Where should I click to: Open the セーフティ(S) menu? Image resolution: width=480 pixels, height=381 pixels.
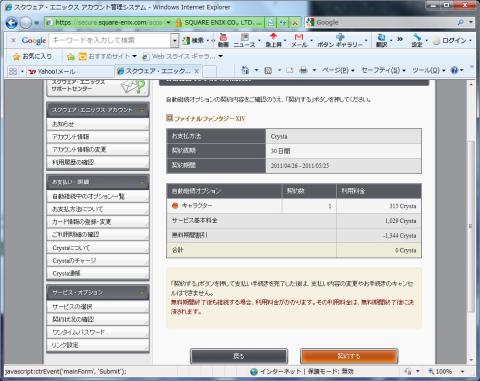[x=383, y=70]
